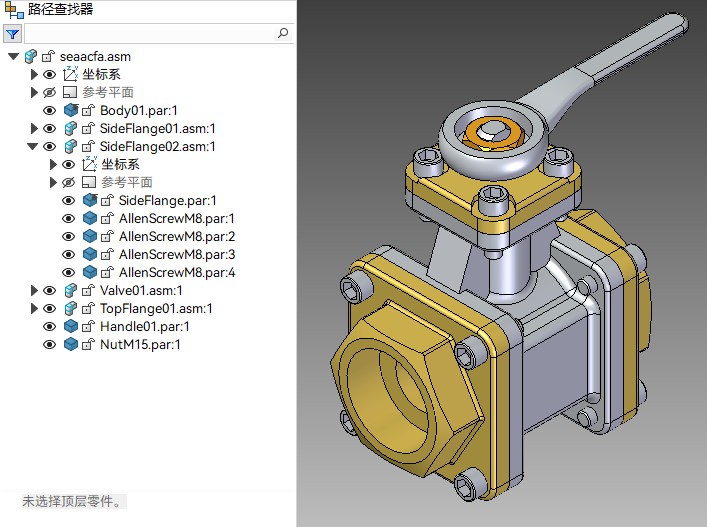The image size is (707, 527).
Task: Hide AllenScrewM8.par:1 with eye icon
Action: coord(69,219)
